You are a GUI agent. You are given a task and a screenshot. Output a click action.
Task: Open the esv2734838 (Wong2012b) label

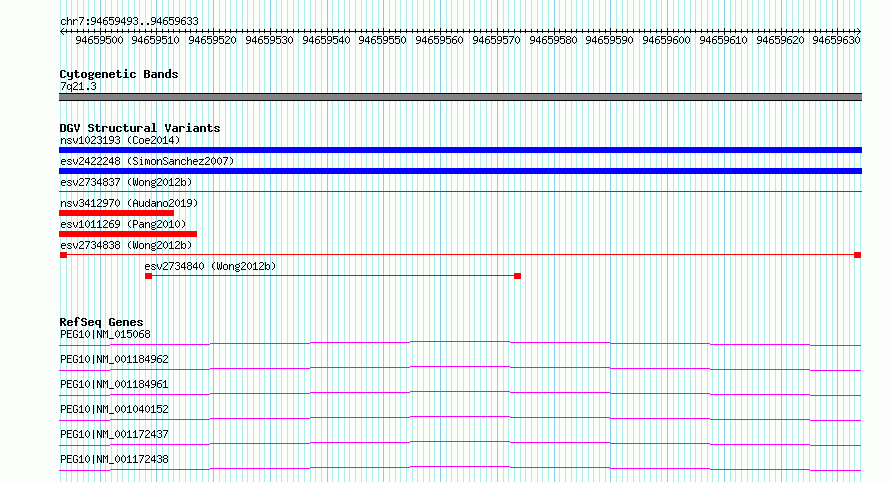(126, 245)
